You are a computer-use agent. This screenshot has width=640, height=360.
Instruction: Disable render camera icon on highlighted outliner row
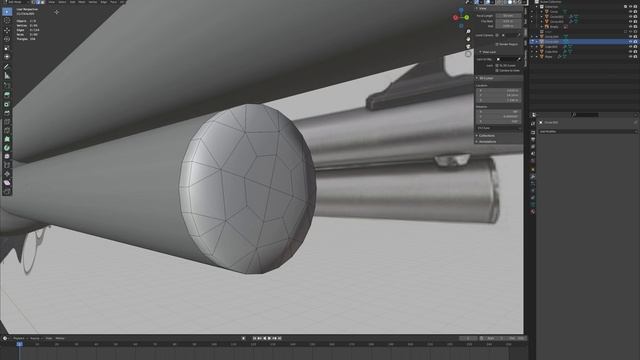point(636,42)
